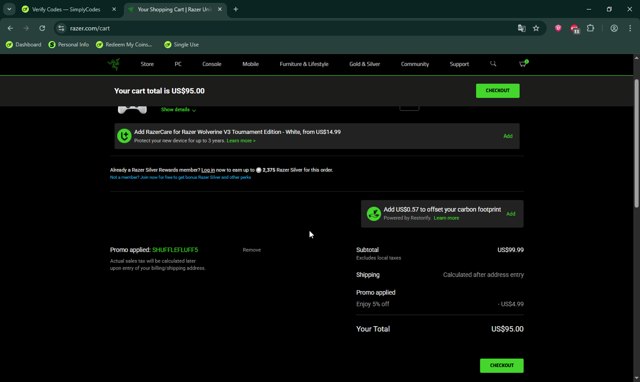
Task: Open the Community menu
Action: 415,64
